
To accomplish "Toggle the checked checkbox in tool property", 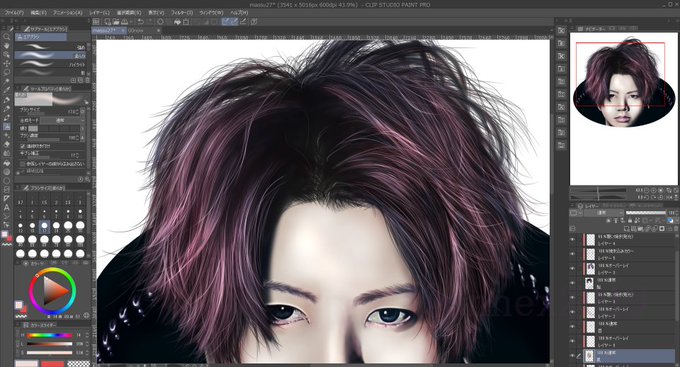I will [23, 146].
